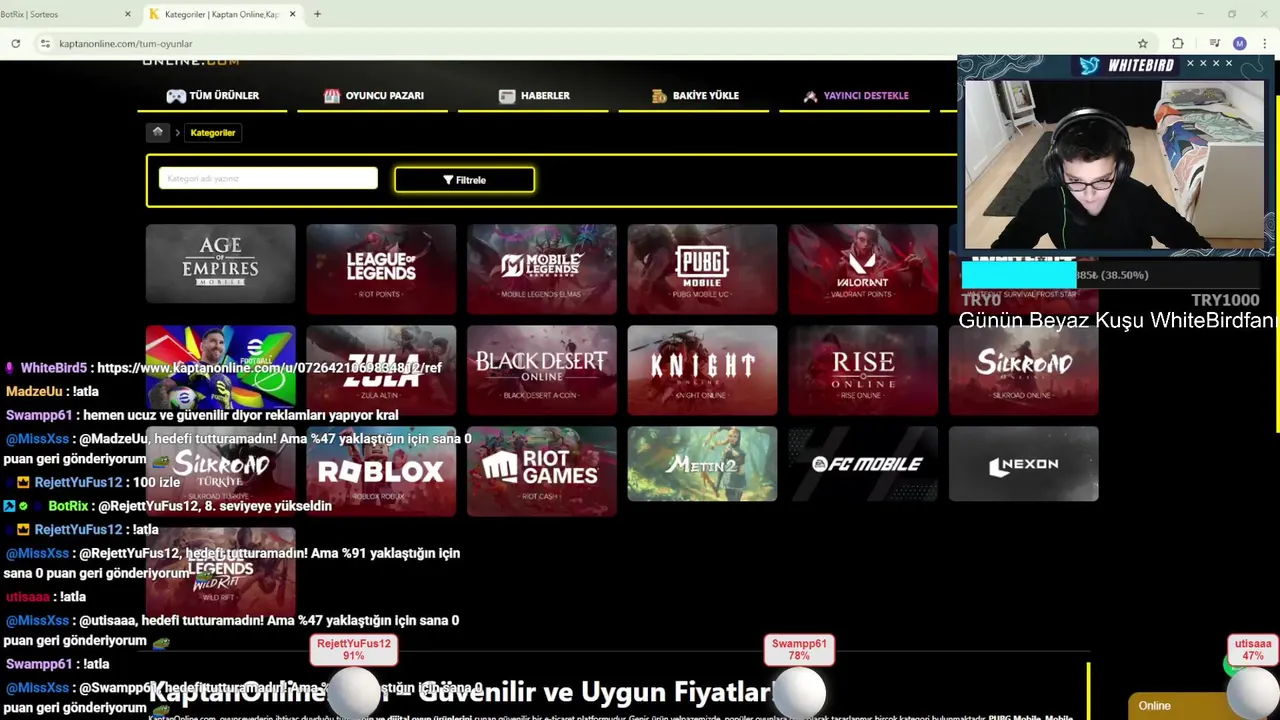Click the news icon beside HABERLER
This screenshot has height=720, width=1280.
pyautogui.click(x=507, y=96)
